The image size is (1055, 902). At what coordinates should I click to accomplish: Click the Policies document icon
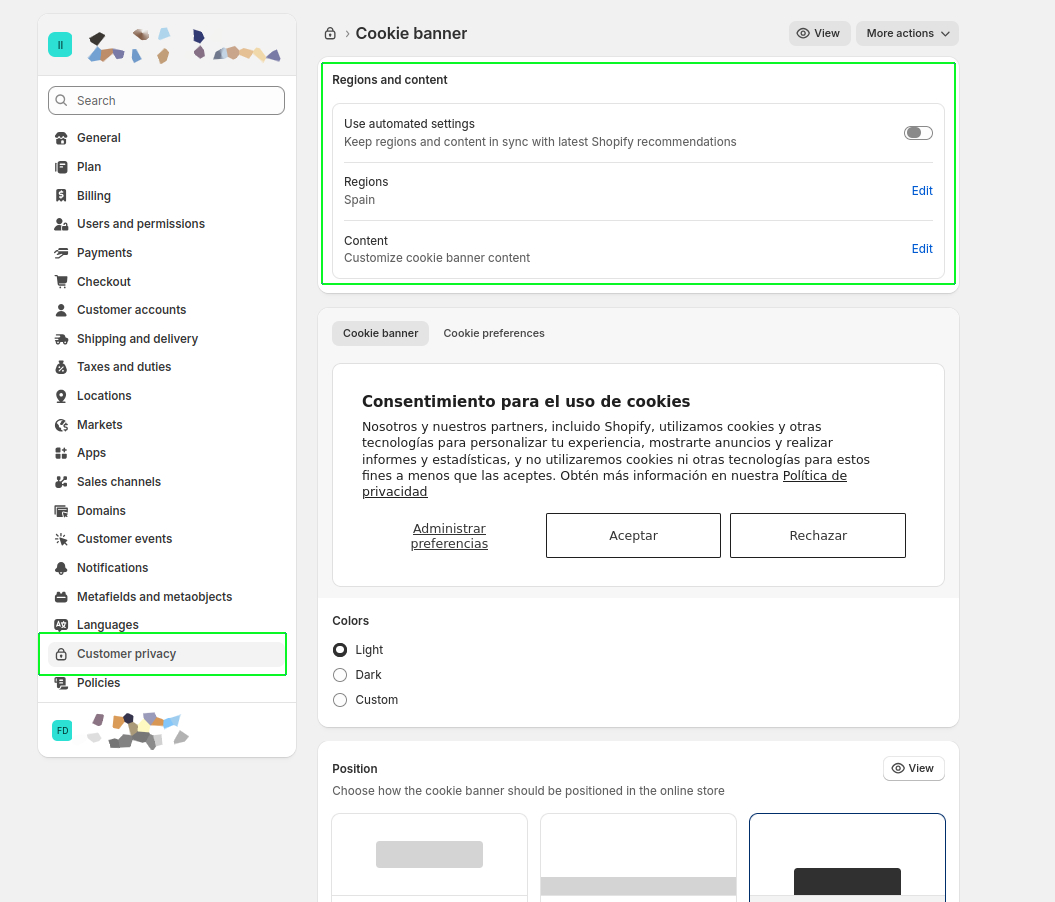[61, 683]
